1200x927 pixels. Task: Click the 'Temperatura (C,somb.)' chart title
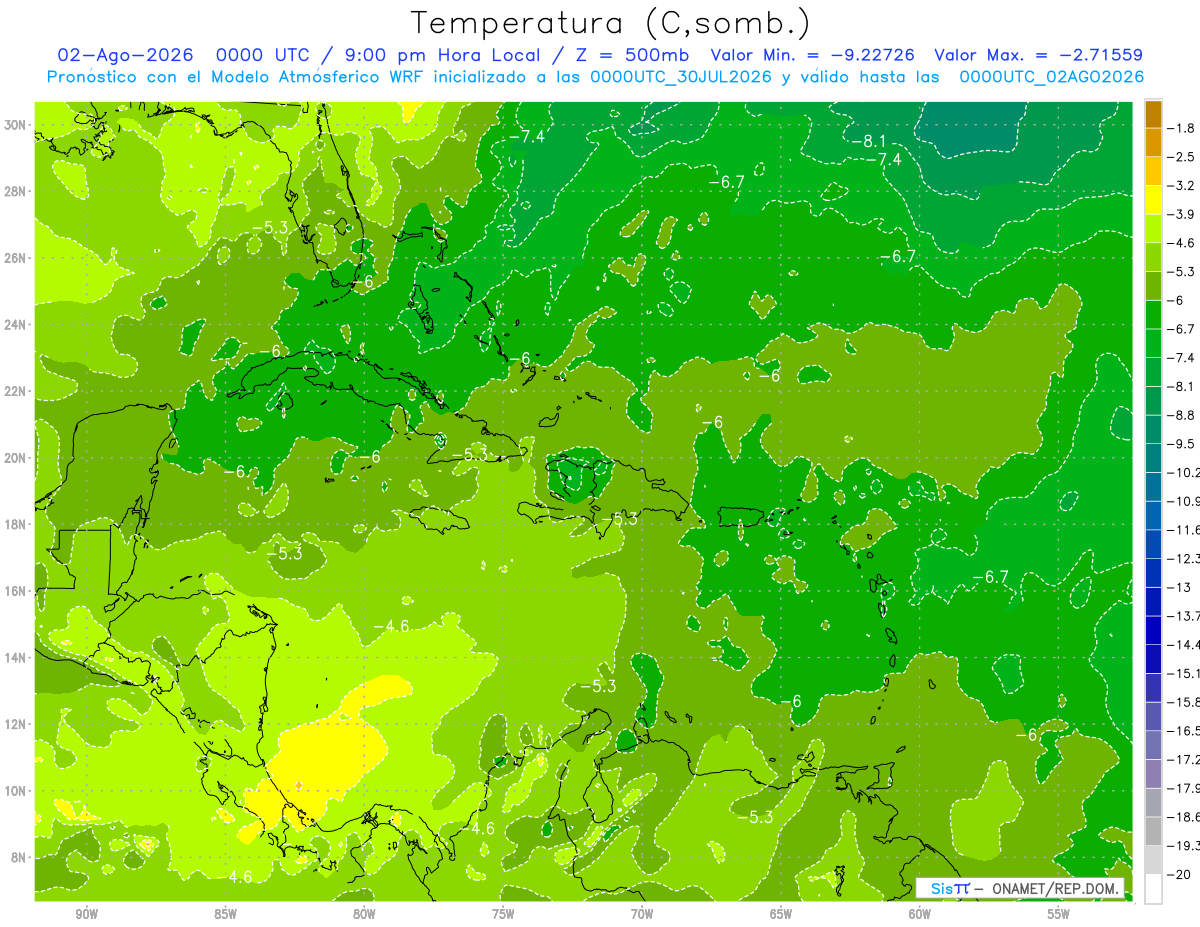point(609,22)
